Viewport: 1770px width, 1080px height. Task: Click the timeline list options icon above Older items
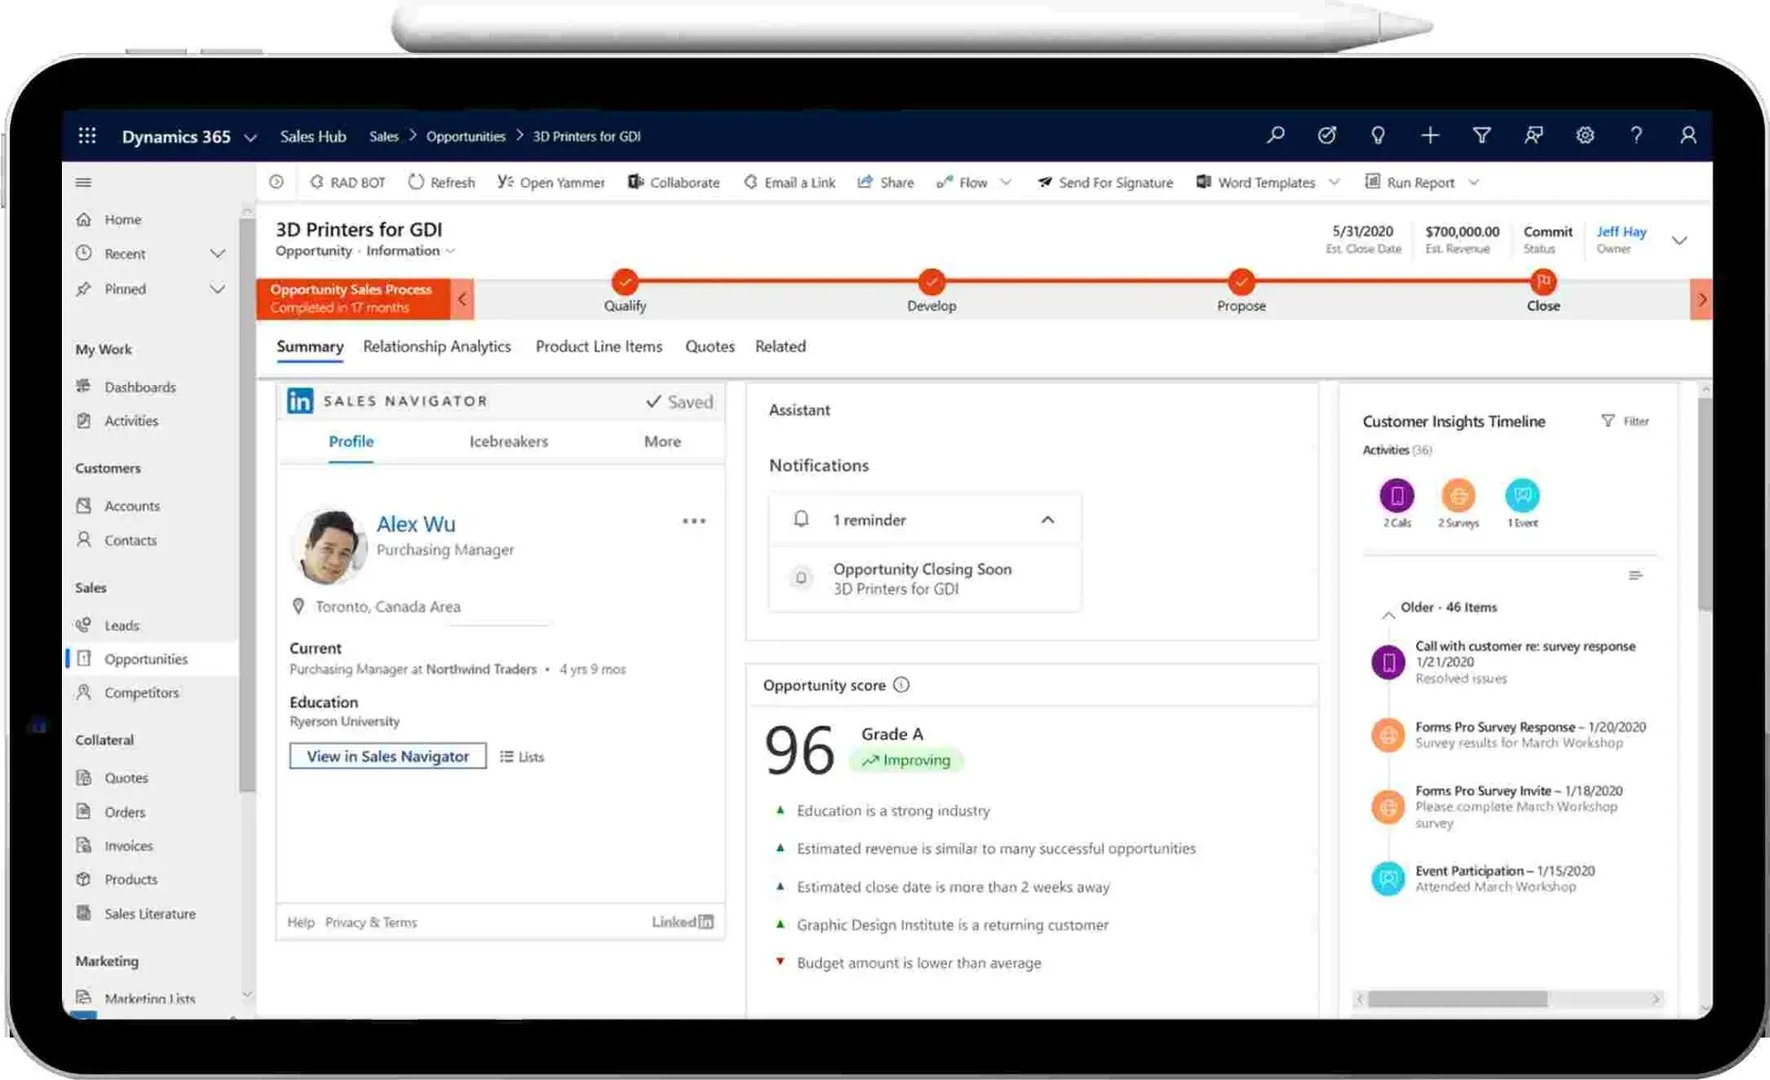click(x=1635, y=575)
